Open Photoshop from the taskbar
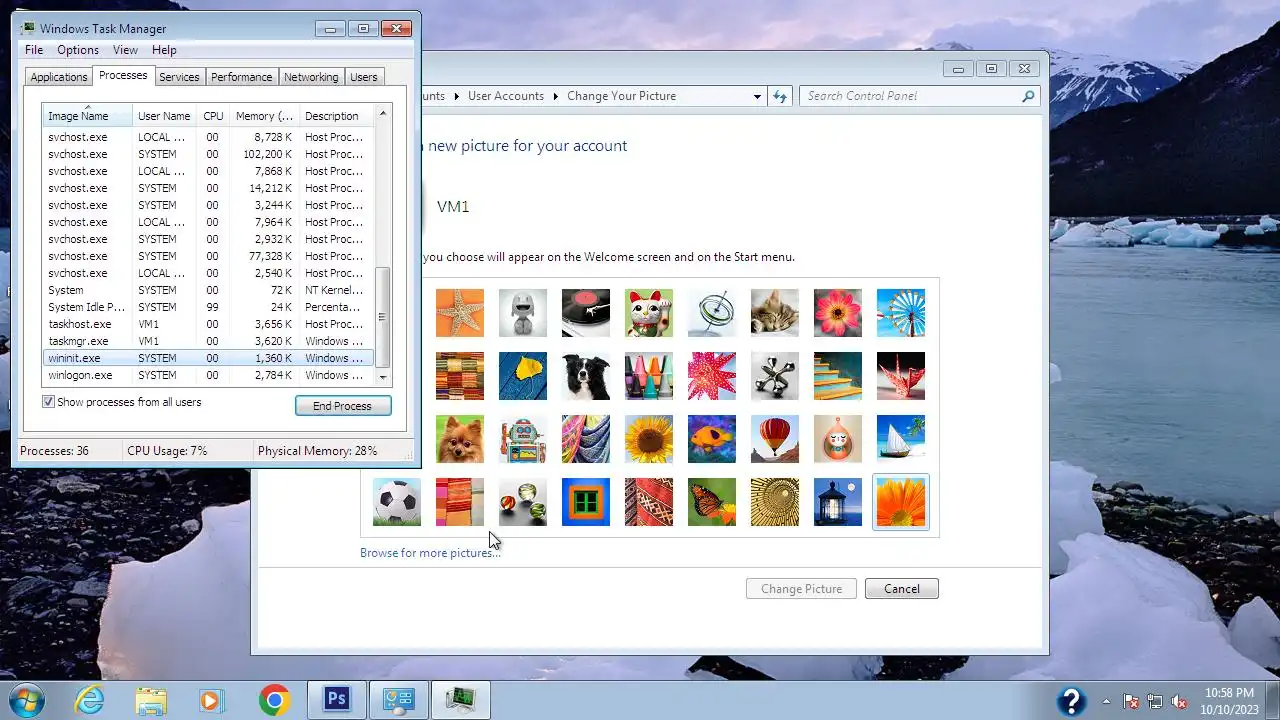Screen dimensions: 1280x720 click(x=336, y=699)
